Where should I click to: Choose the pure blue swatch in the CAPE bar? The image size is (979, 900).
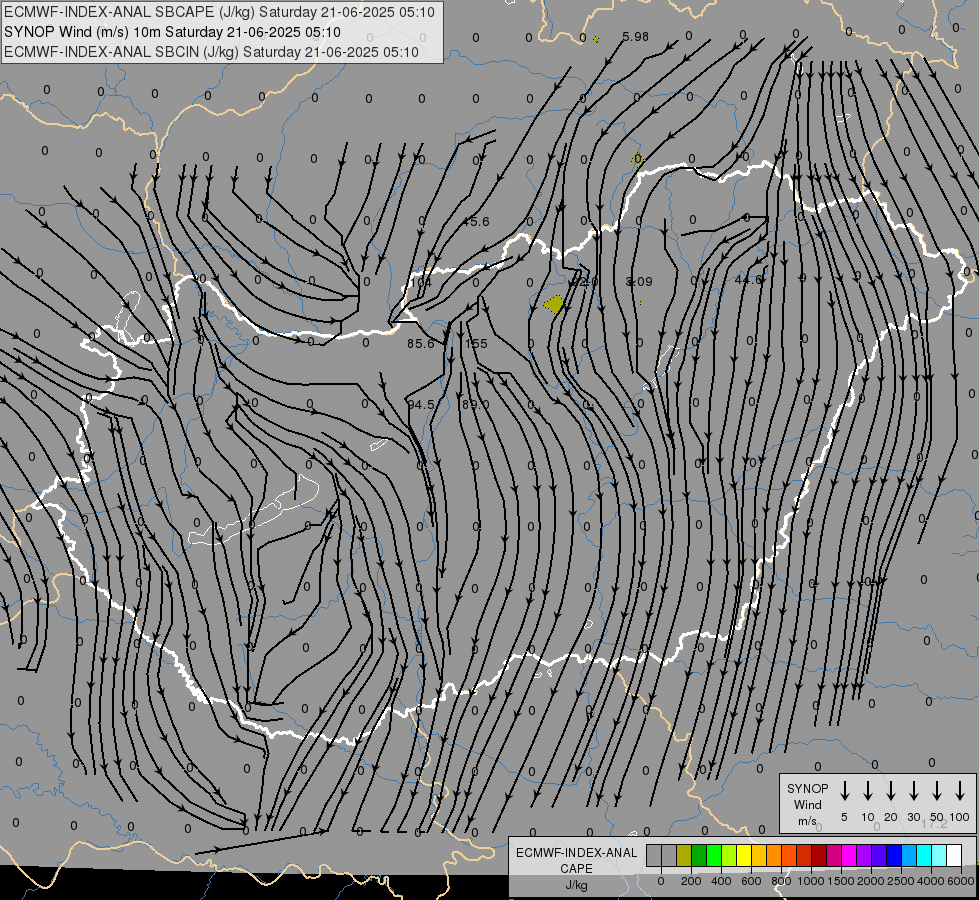tap(894, 856)
